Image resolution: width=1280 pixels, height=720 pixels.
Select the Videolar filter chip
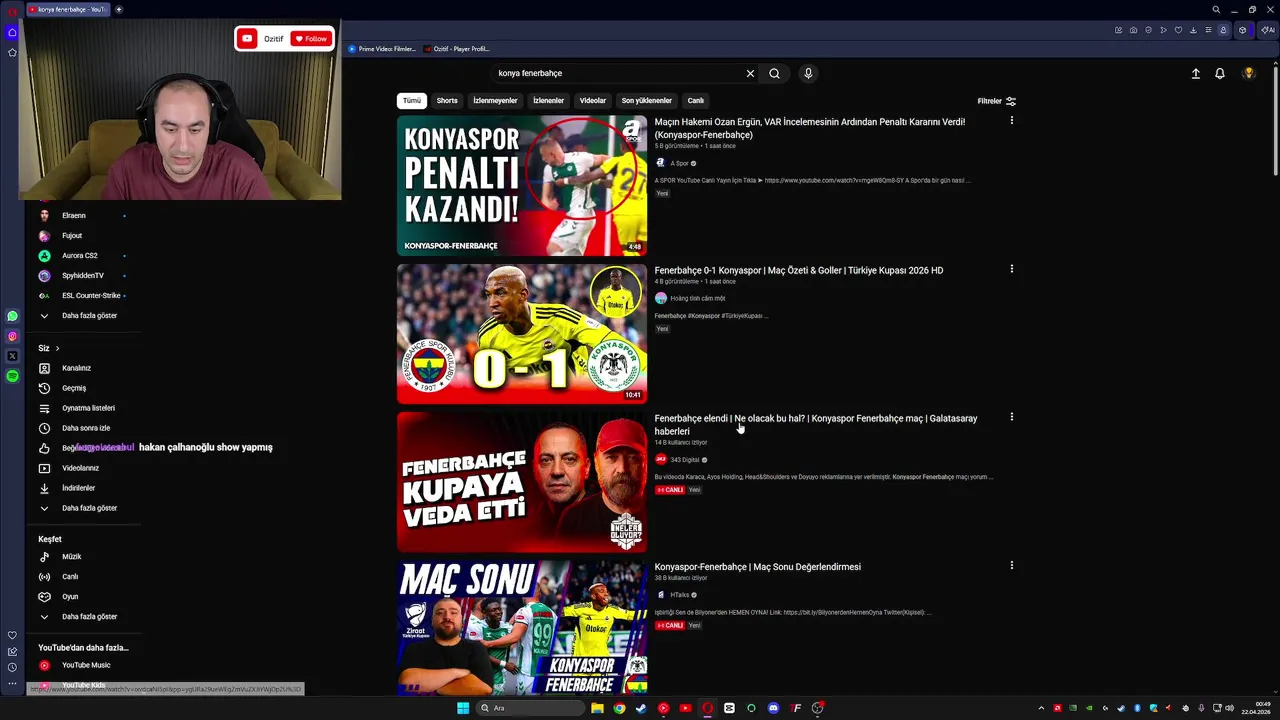pyautogui.click(x=593, y=101)
